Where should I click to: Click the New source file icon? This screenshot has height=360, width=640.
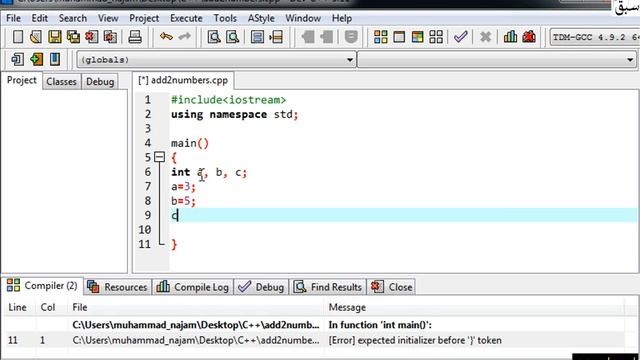point(18,37)
